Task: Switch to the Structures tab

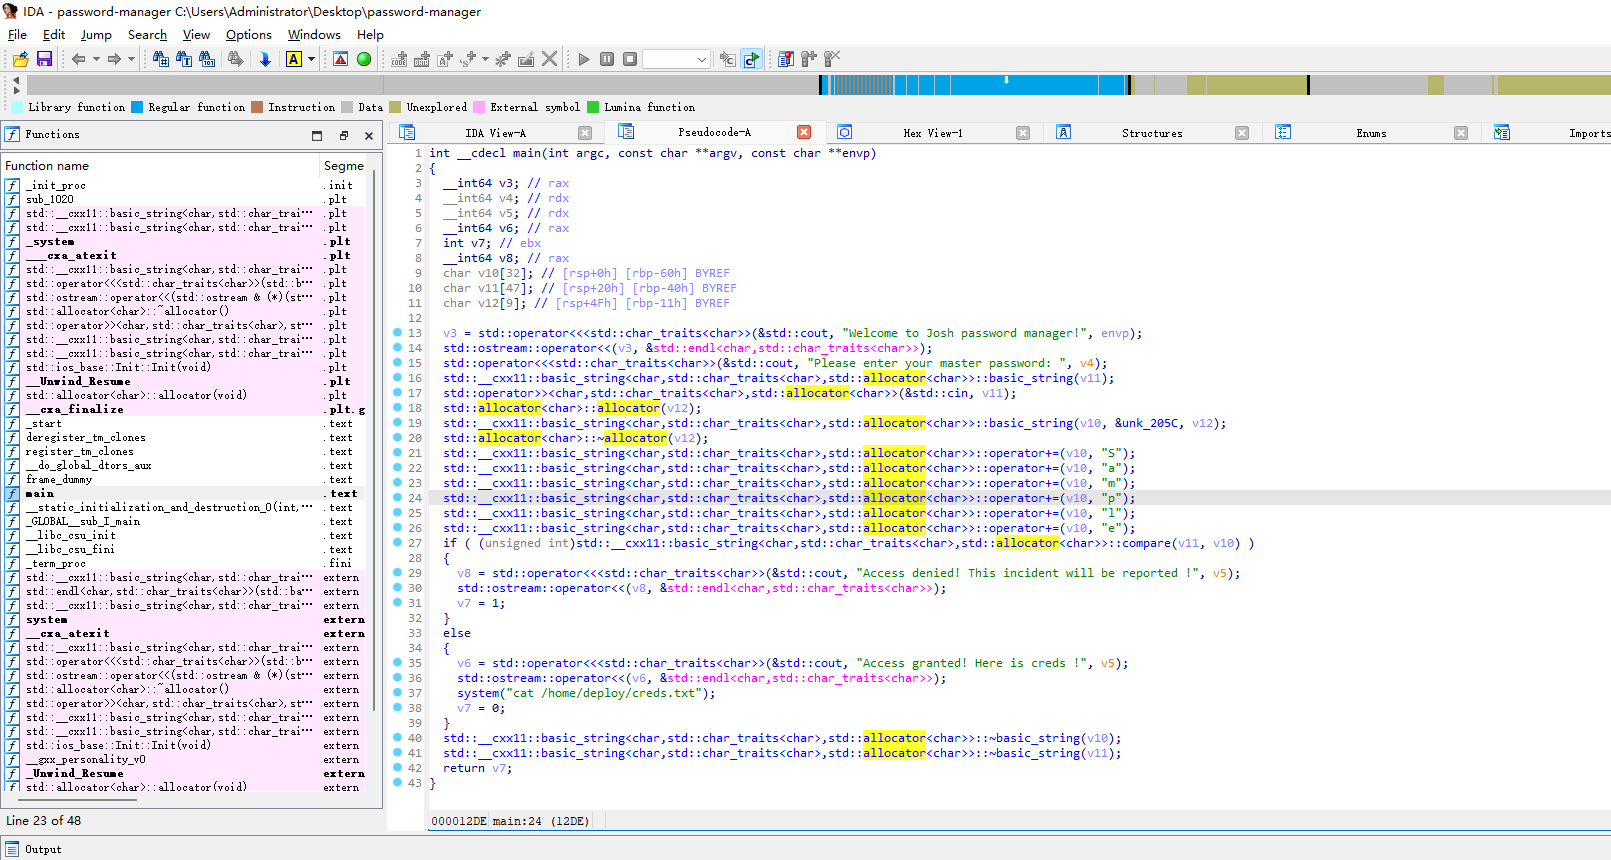Action: 1152,133
